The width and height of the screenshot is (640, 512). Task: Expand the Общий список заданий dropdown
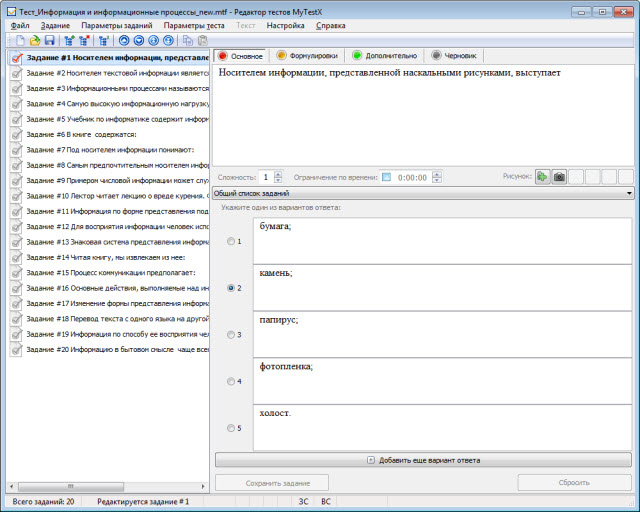point(629,193)
